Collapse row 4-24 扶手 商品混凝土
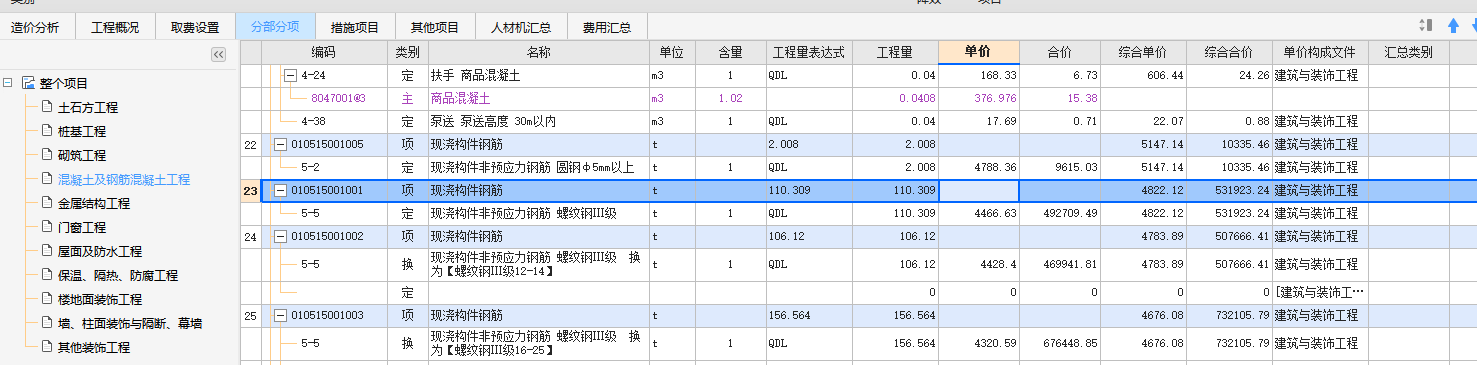This screenshot has height=365, width=1477. tap(291, 75)
